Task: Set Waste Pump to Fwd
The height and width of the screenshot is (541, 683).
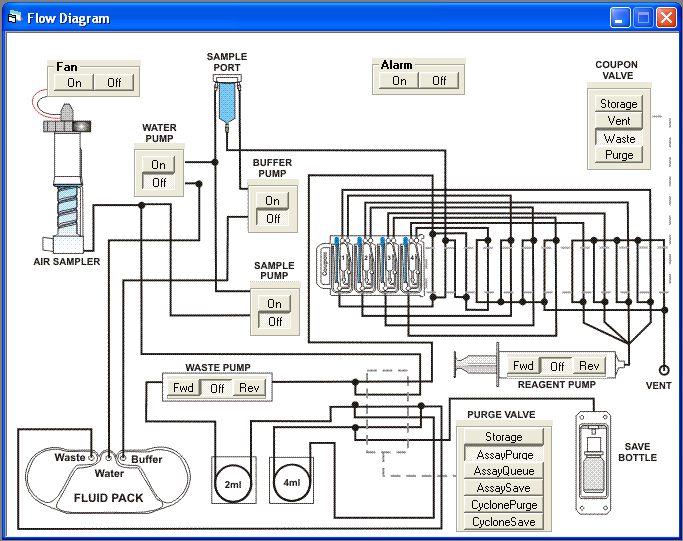Action: pos(183,387)
